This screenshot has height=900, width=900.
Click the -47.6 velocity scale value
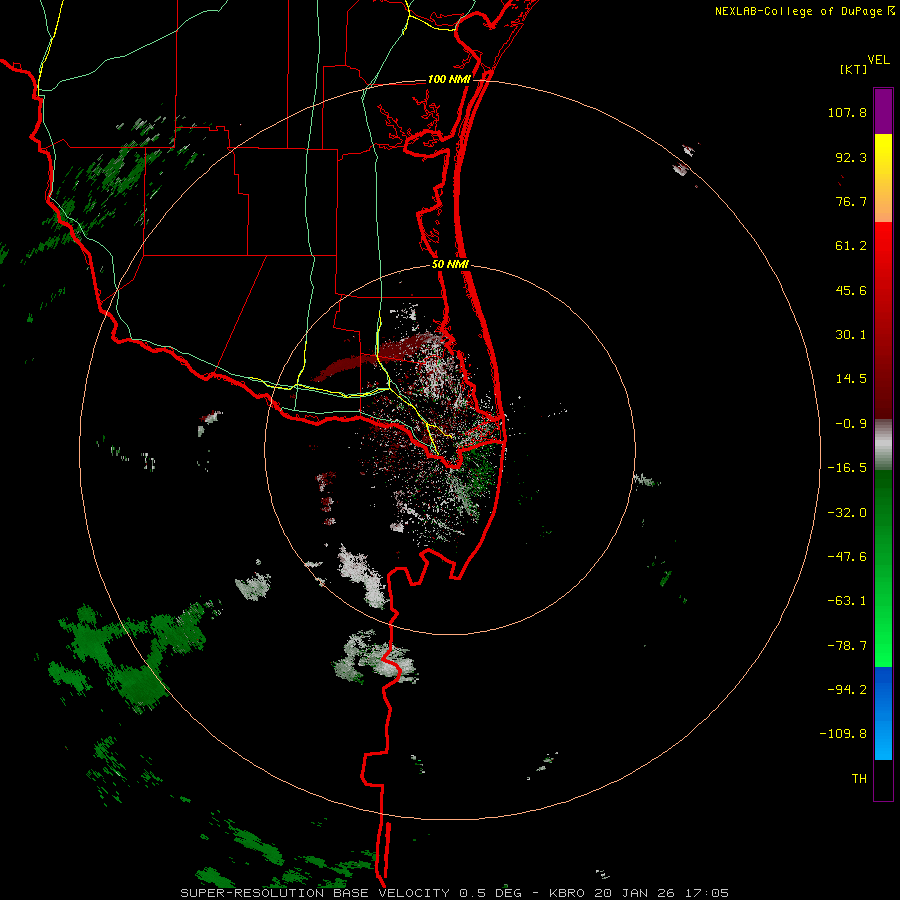click(x=847, y=557)
